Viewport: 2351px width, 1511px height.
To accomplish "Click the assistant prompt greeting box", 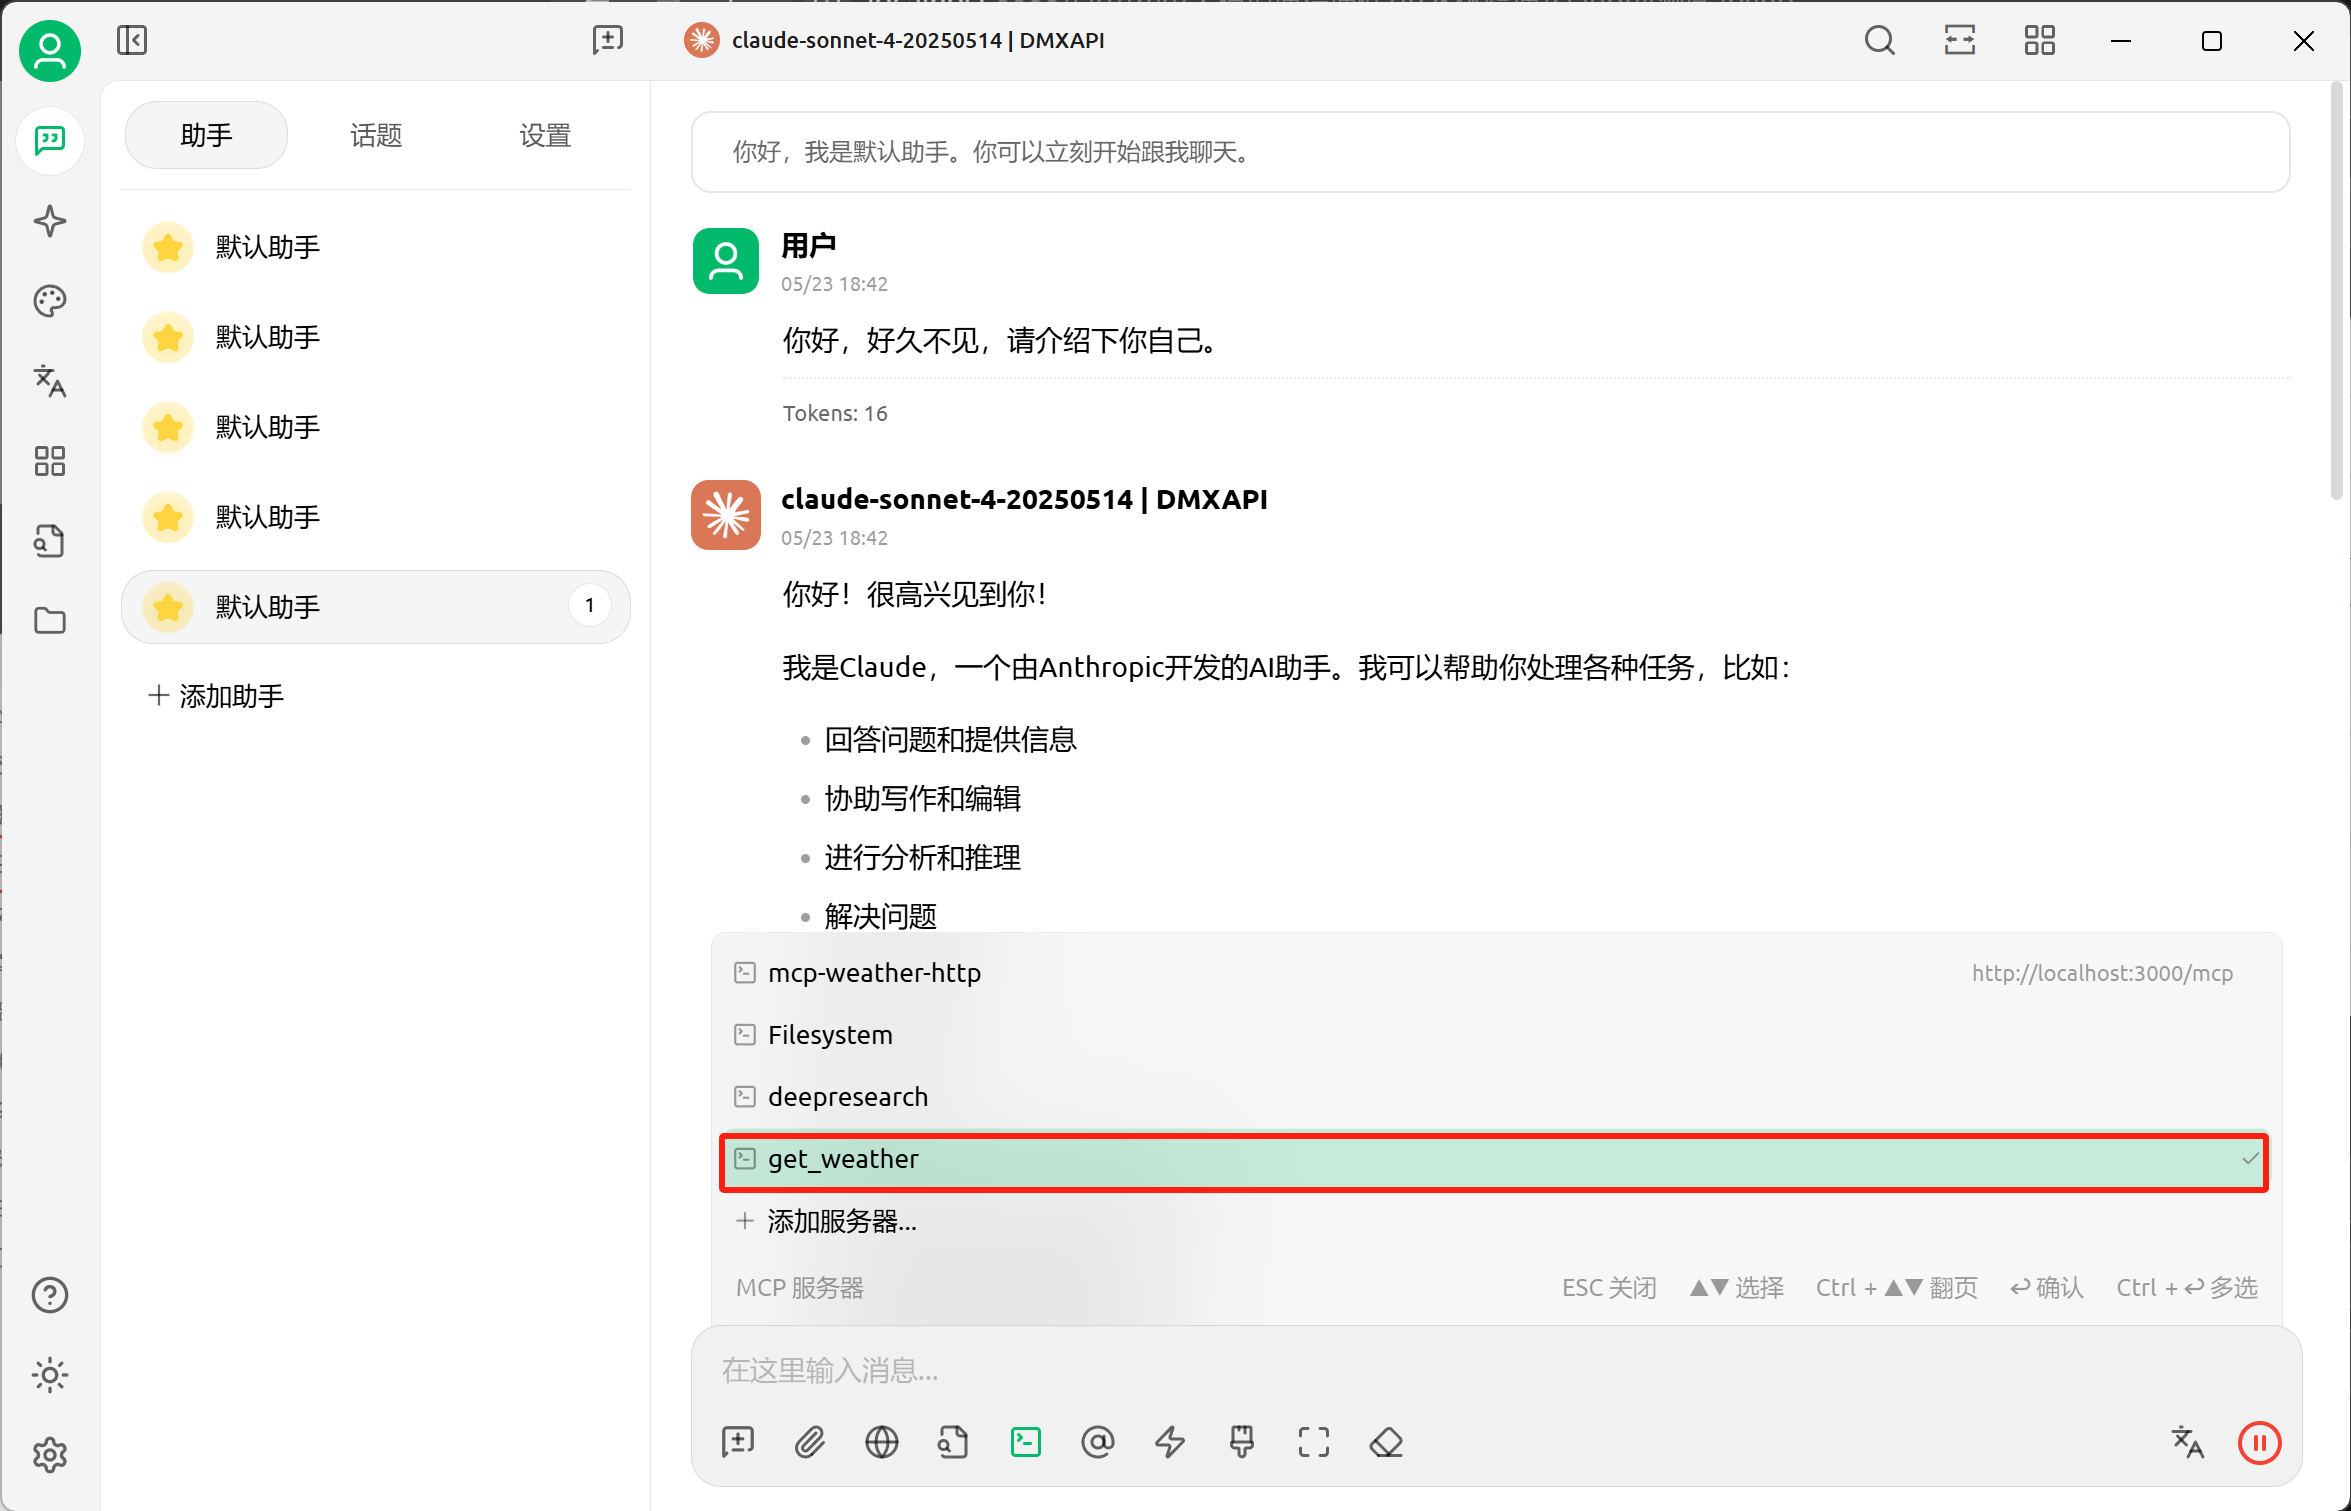I will point(1490,152).
